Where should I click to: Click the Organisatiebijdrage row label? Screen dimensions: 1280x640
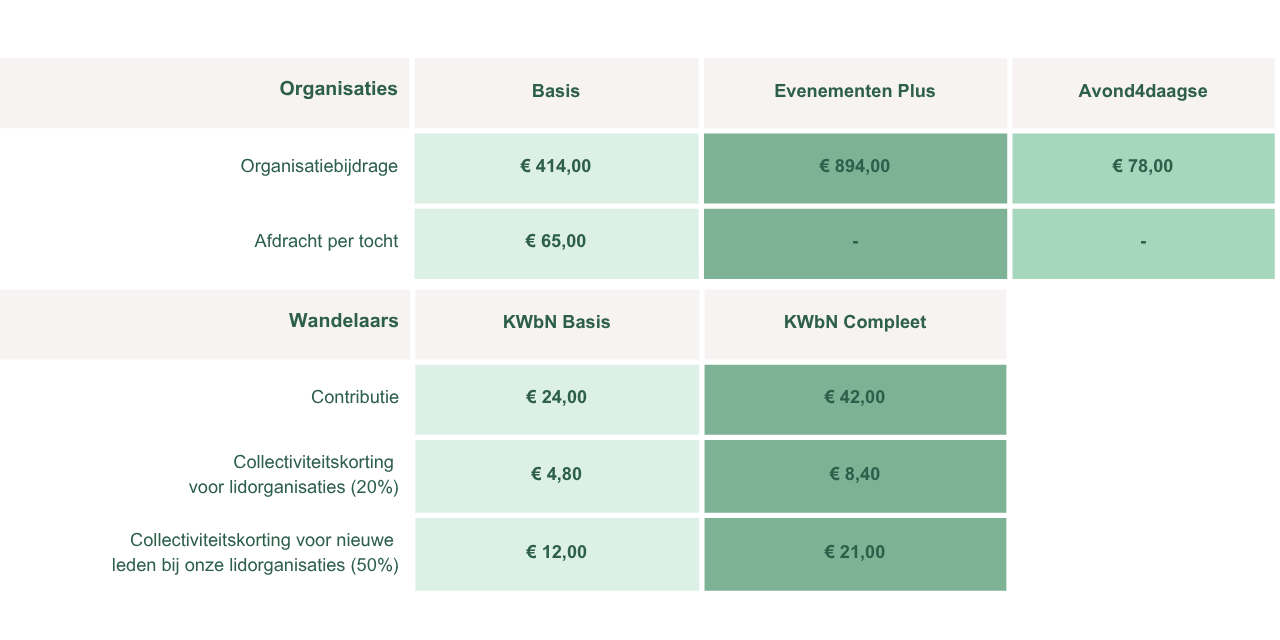coord(319,166)
